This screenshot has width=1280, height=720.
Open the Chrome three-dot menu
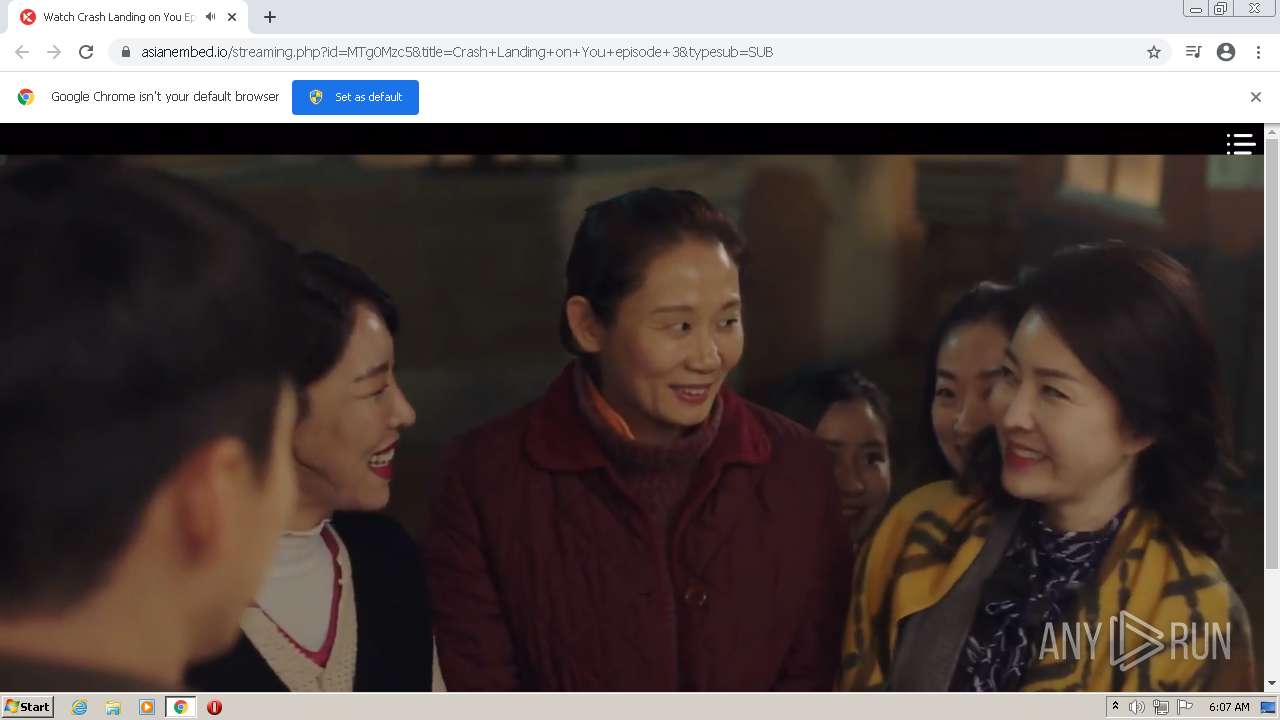click(x=1258, y=52)
